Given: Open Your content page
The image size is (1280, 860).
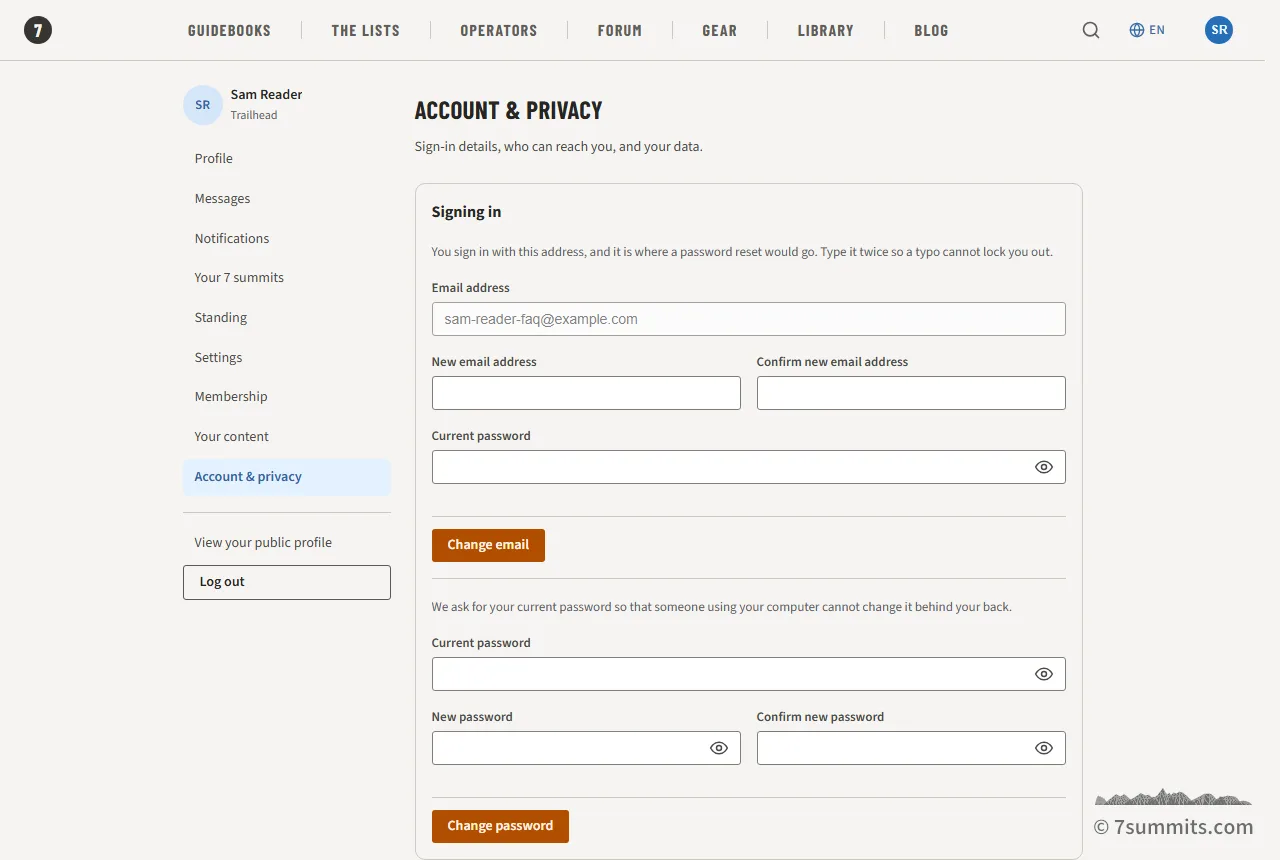Looking at the screenshot, I should coord(287,436).
